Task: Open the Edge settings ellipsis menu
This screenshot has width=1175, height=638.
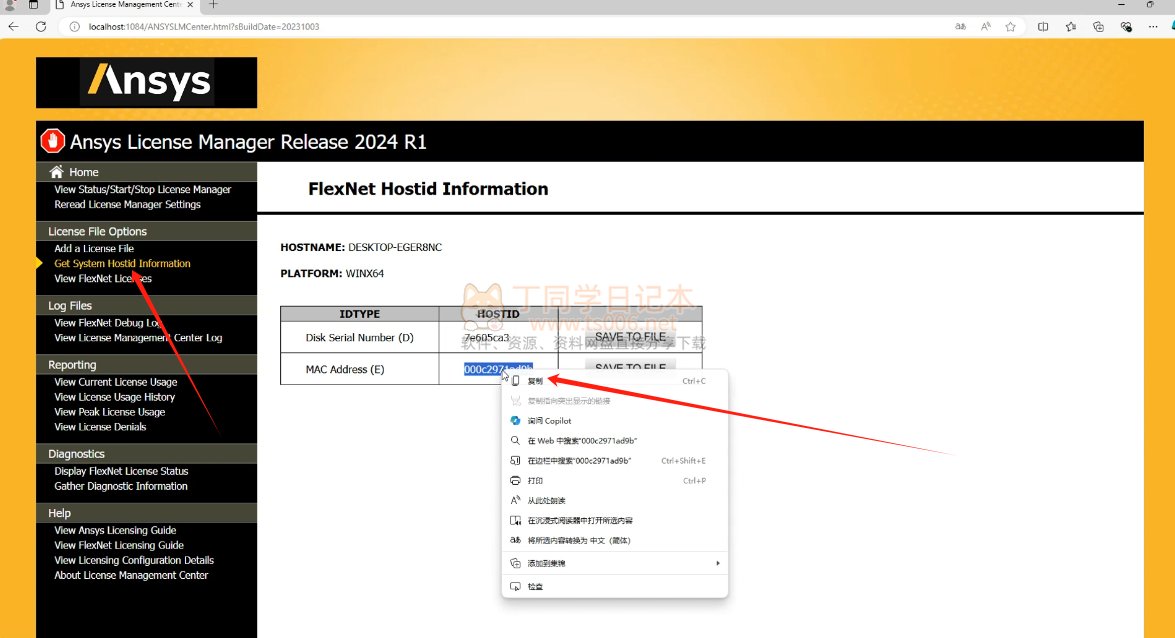Action: (1154, 27)
